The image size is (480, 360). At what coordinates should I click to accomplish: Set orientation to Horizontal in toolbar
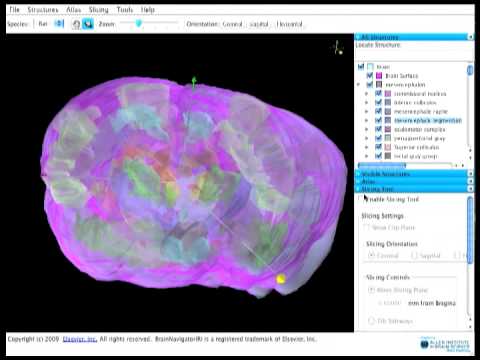tap(289, 24)
